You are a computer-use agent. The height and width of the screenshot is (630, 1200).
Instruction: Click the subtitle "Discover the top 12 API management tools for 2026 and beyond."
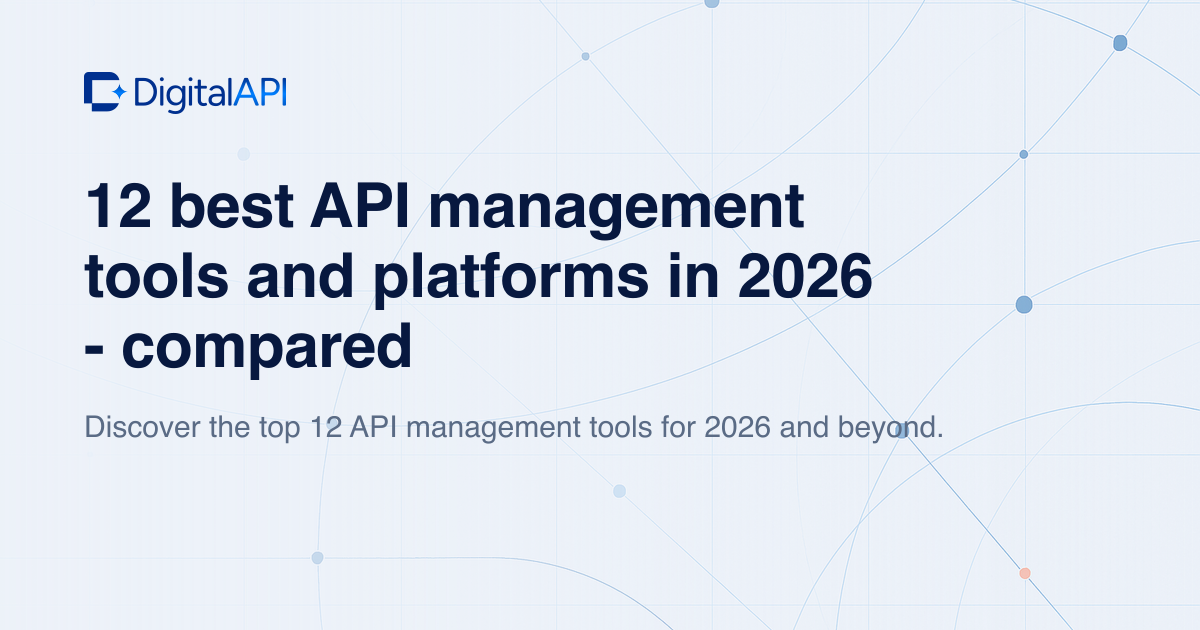[x=514, y=427]
